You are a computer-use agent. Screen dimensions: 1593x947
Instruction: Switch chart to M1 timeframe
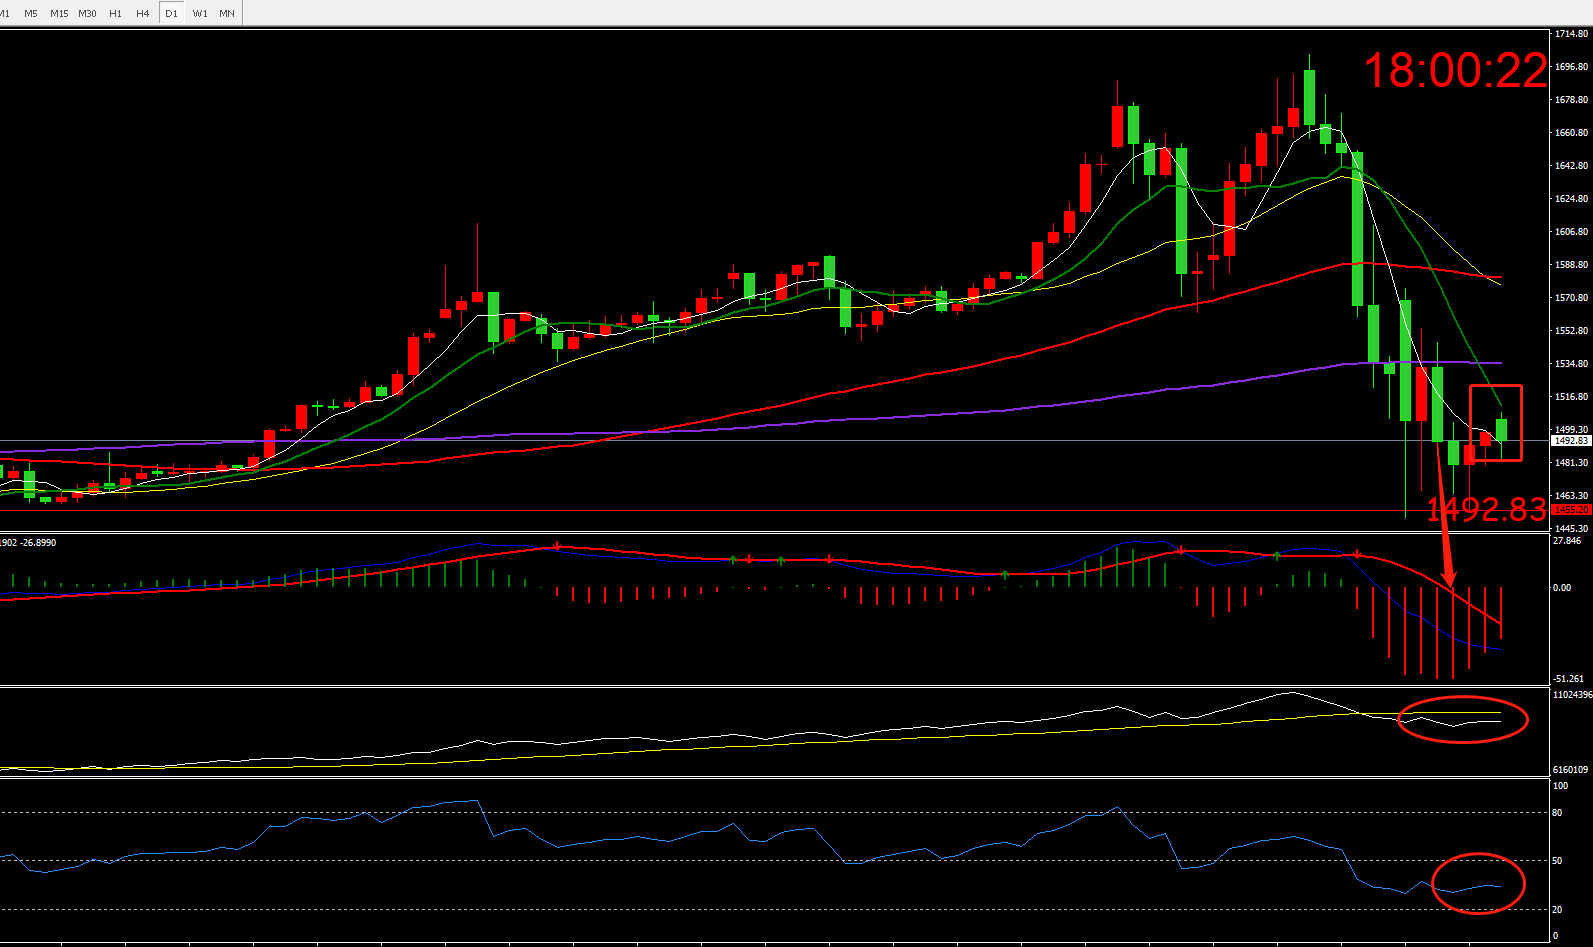pos(5,13)
